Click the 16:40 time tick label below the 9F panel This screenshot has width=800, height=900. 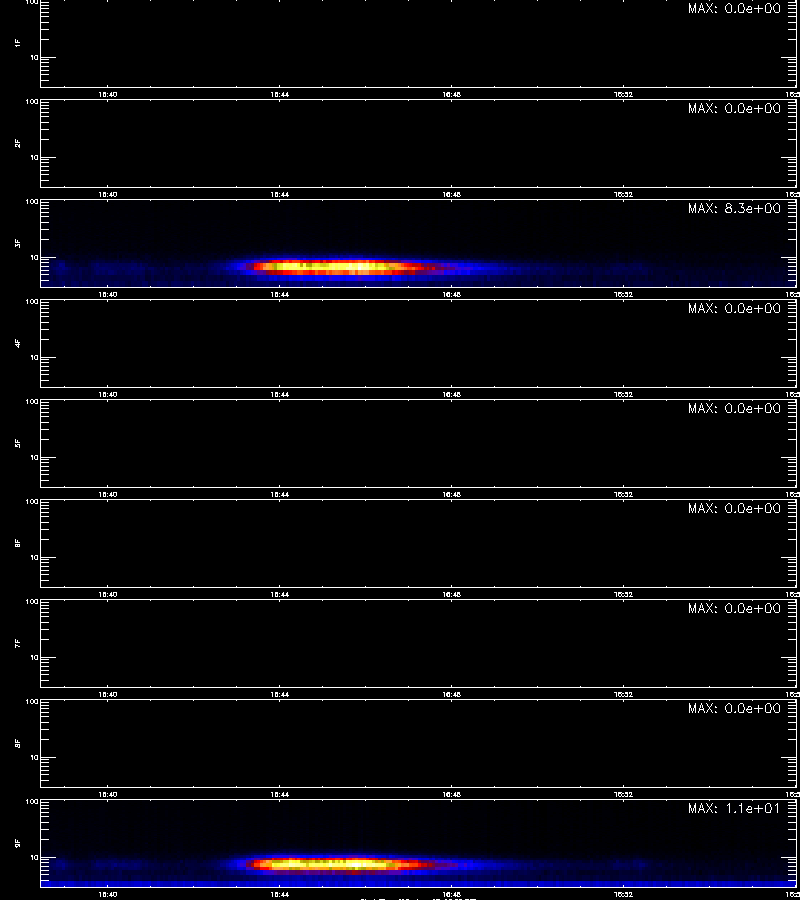coord(108,895)
